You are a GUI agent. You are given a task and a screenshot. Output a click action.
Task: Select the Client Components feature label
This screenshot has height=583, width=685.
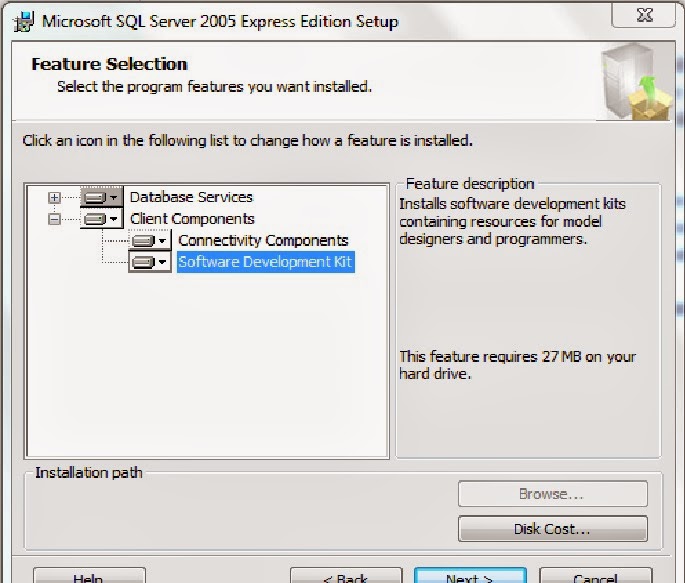coord(192,219)
